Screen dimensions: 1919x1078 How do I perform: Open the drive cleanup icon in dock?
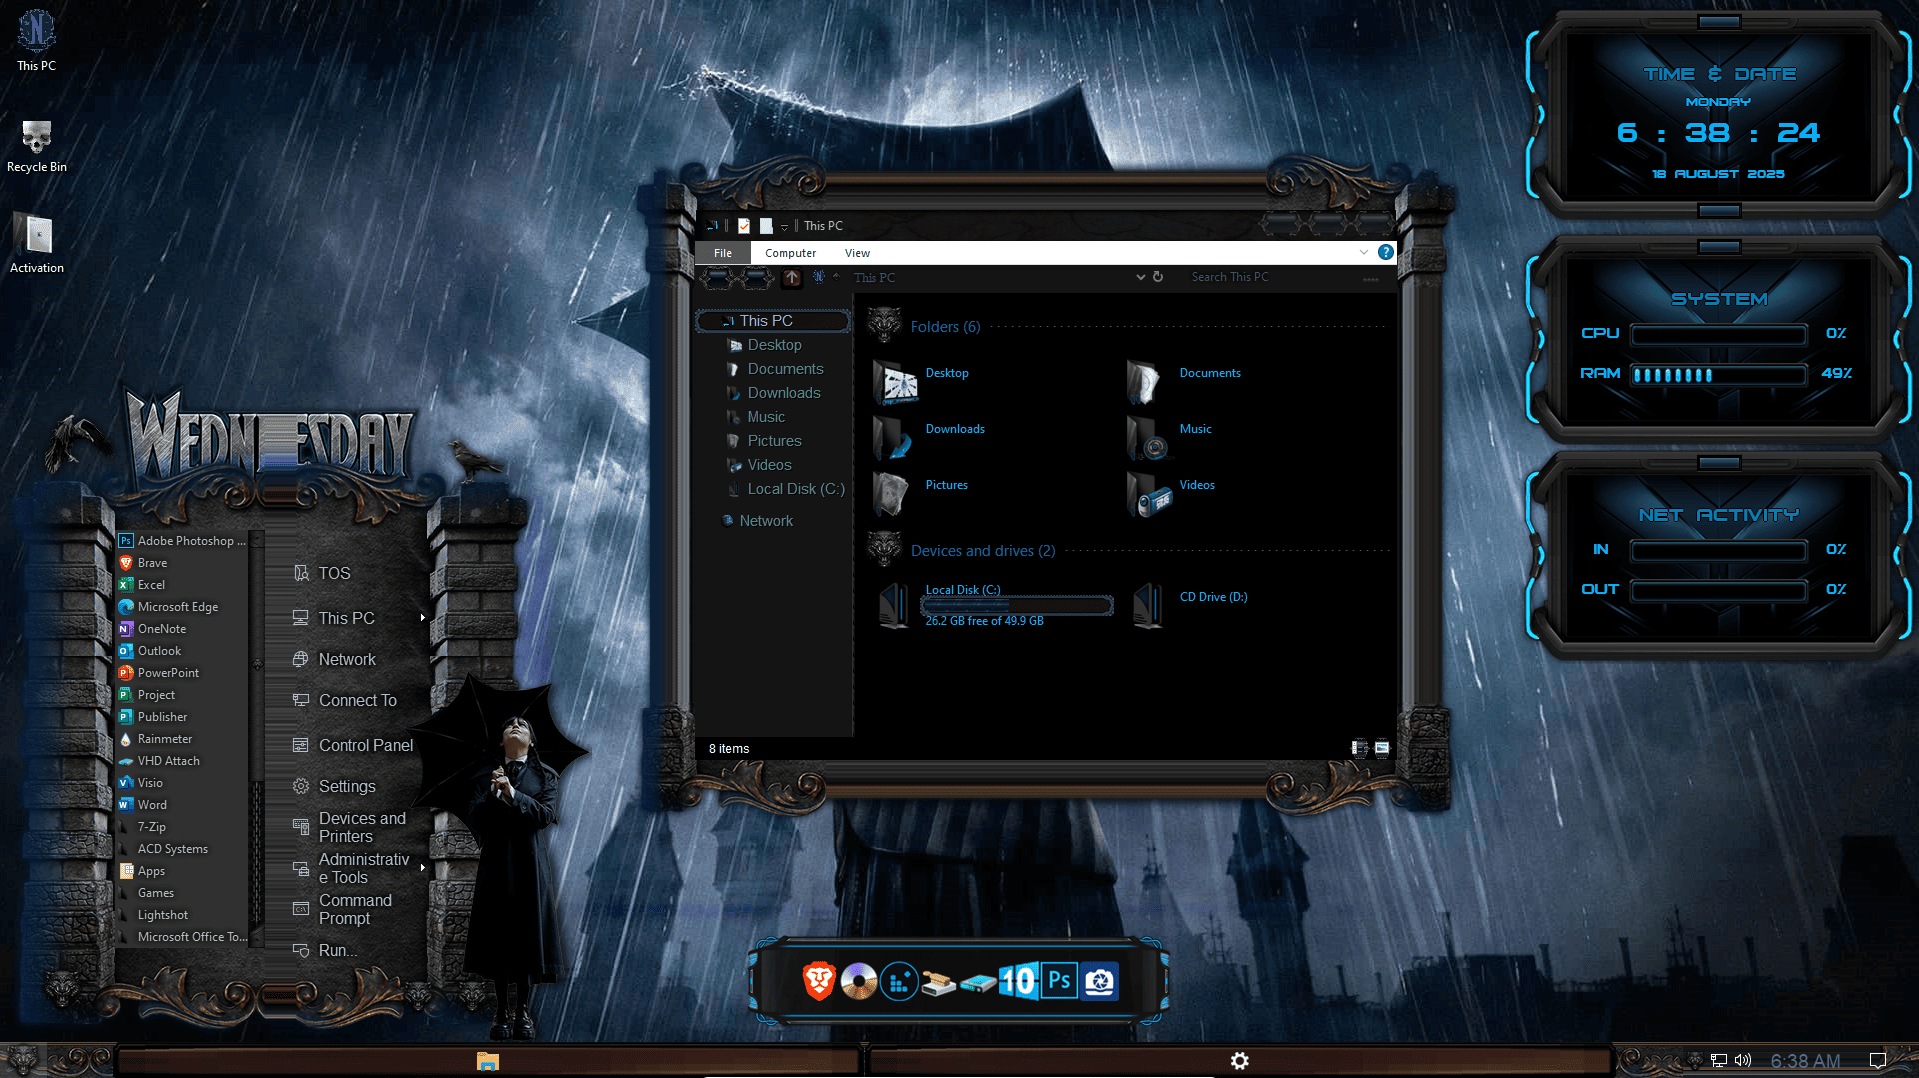(938, 984)
